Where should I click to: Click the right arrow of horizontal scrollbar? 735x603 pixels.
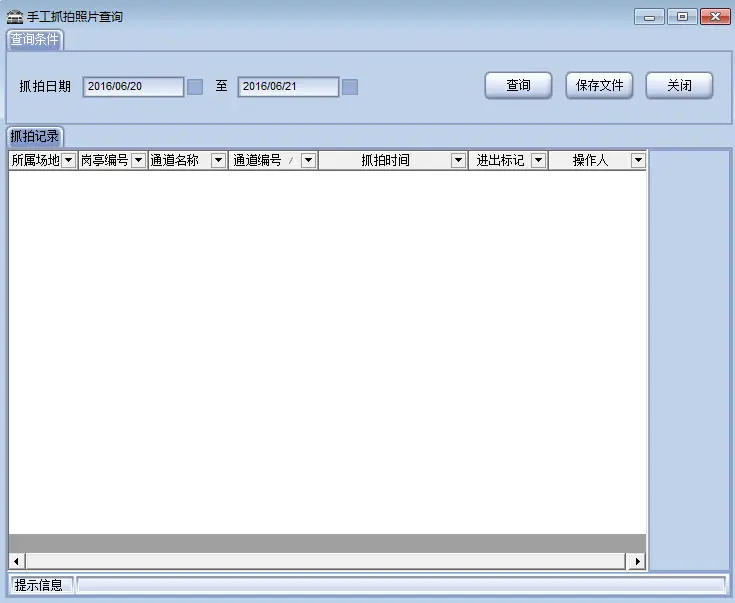pyautogui.click(x=637, y=561)
